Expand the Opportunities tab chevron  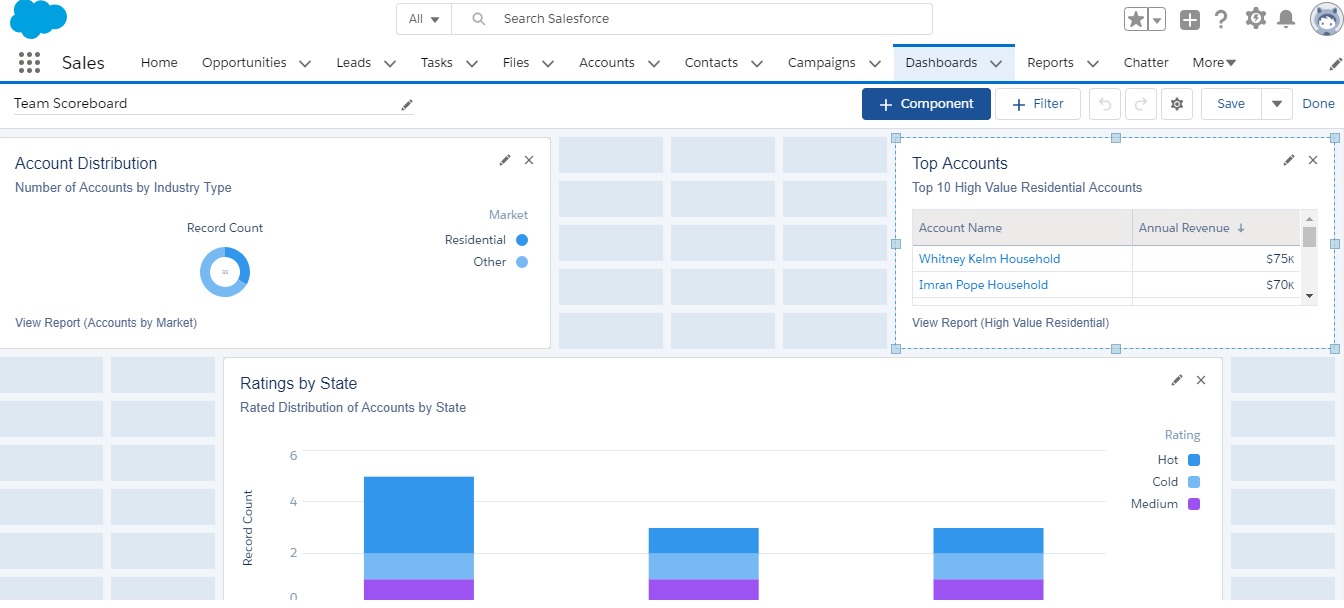click(x=305, y=63)
